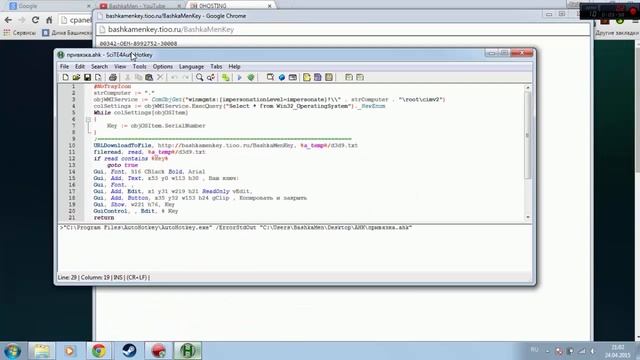640x360 pixels.
Task: Click the green AutoHotkey H taskbar icon
Action: [188, 351]
